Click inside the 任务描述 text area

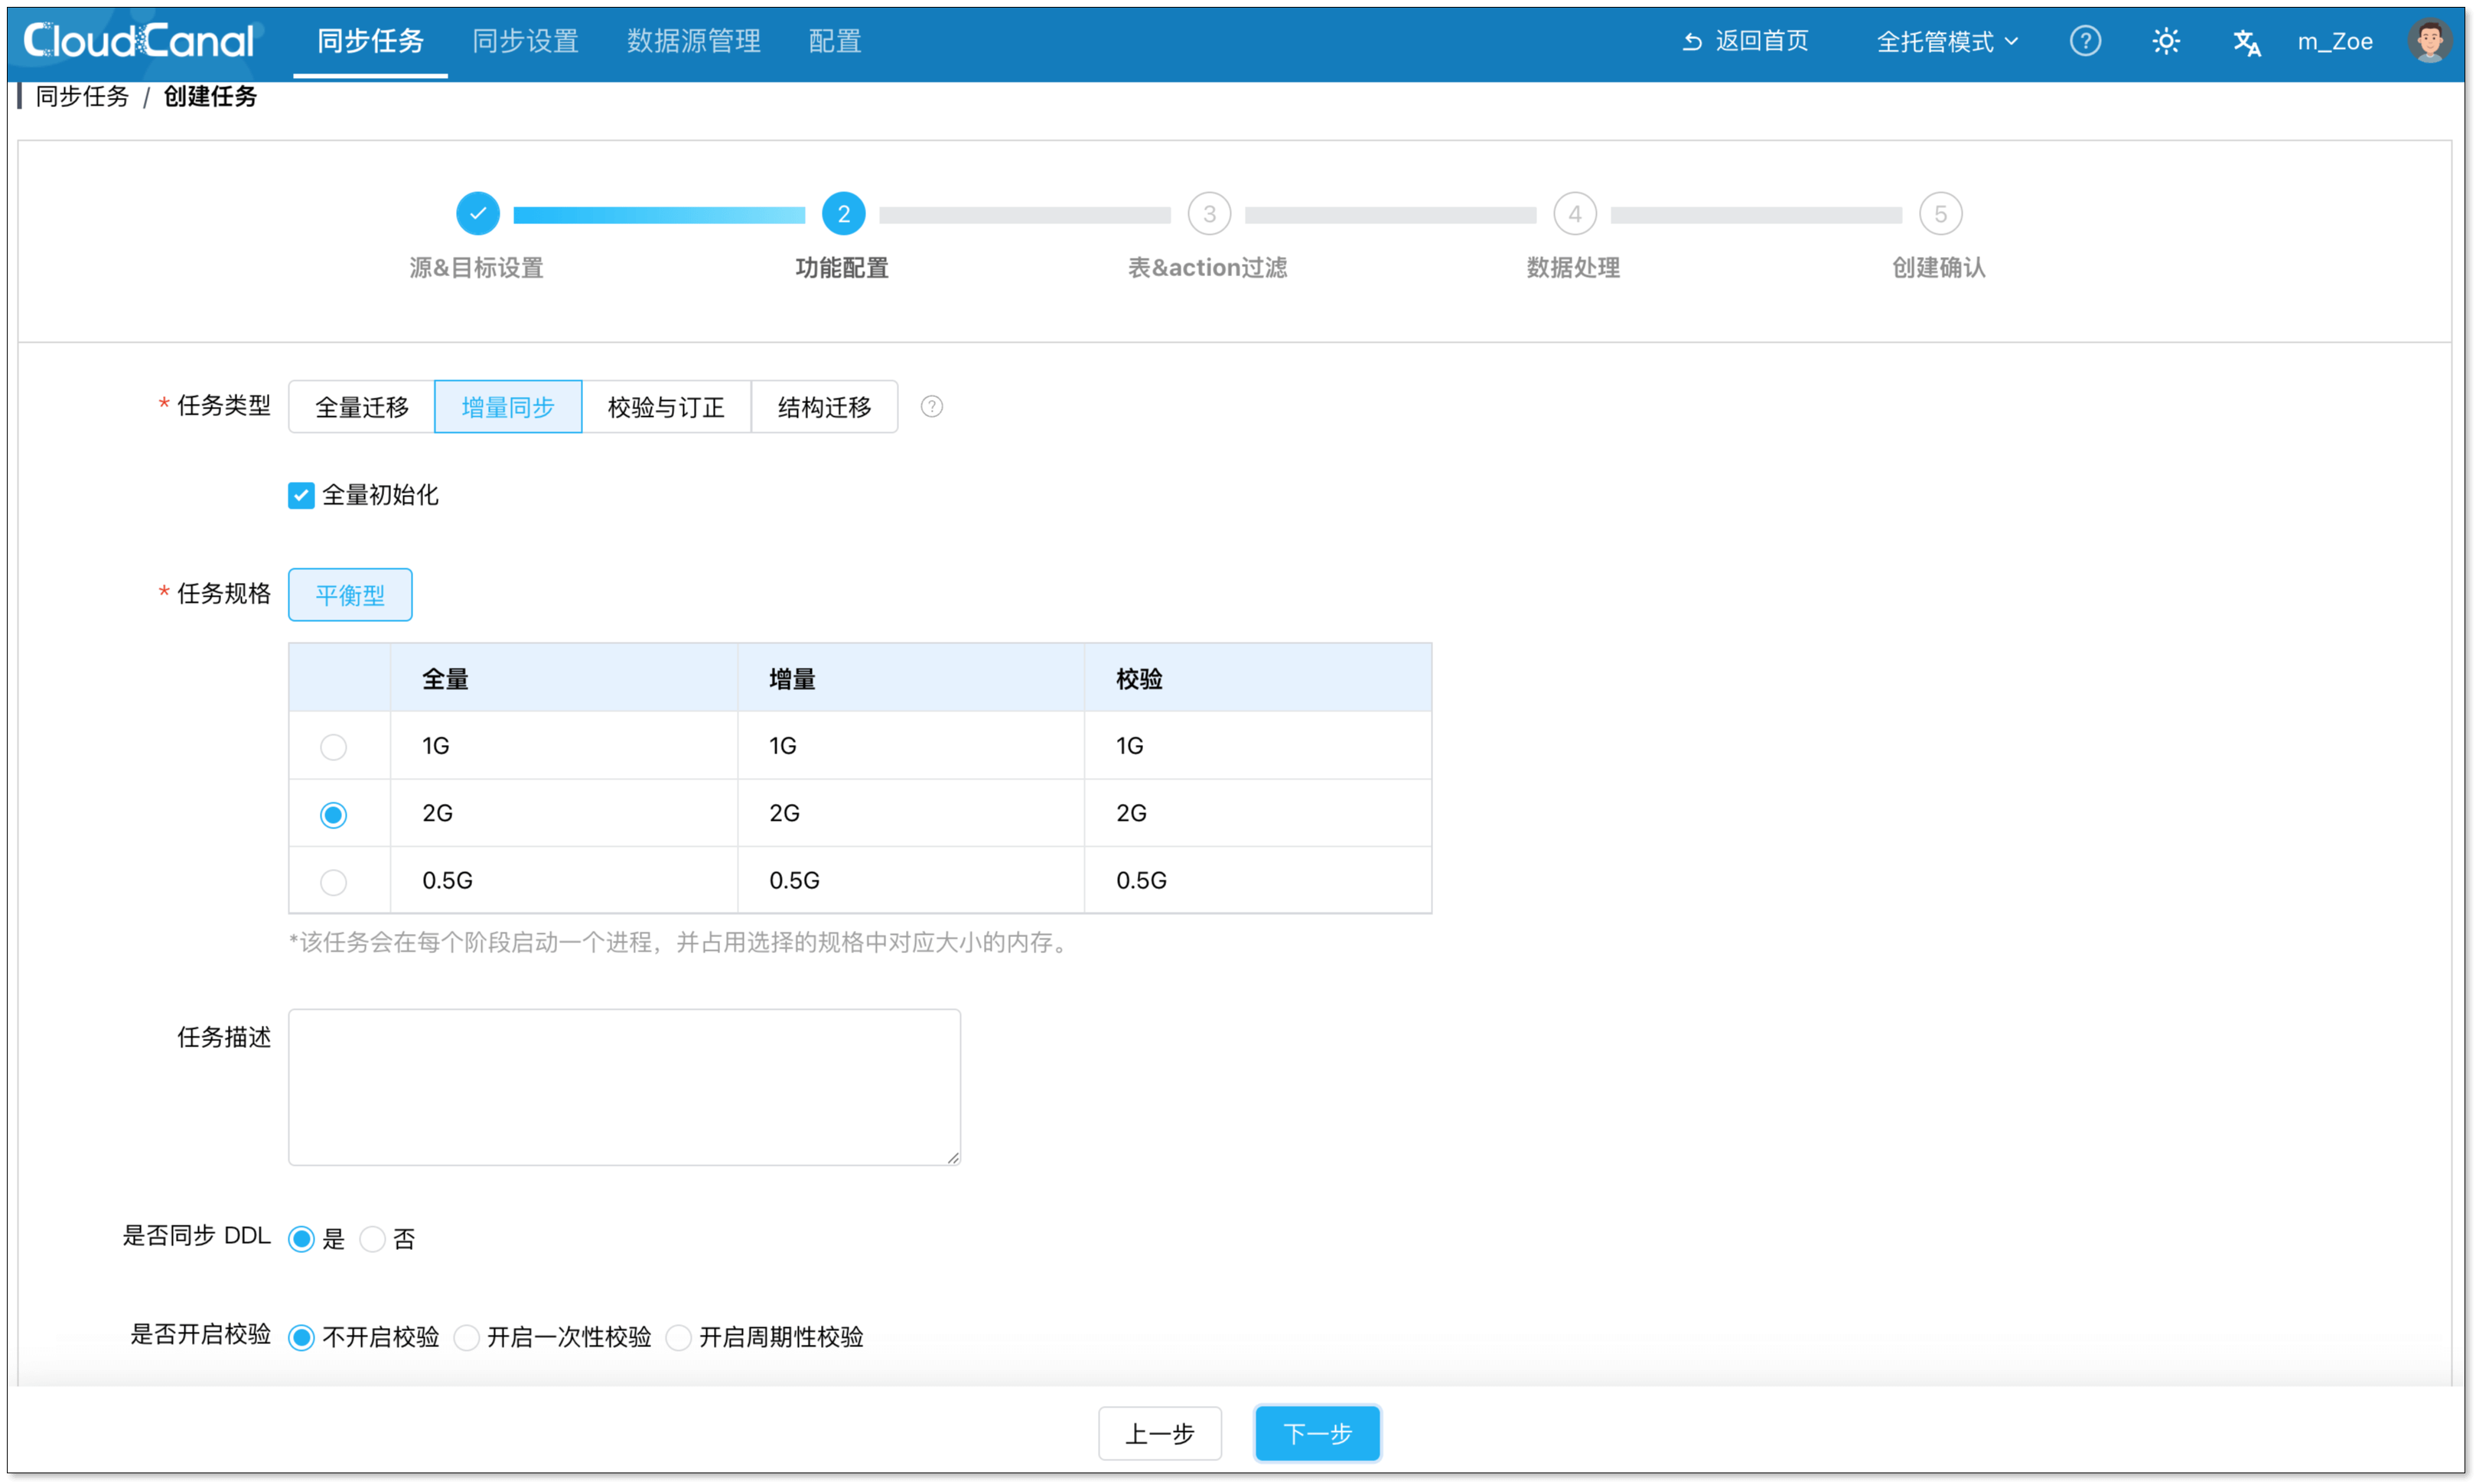pos(624,1087)
